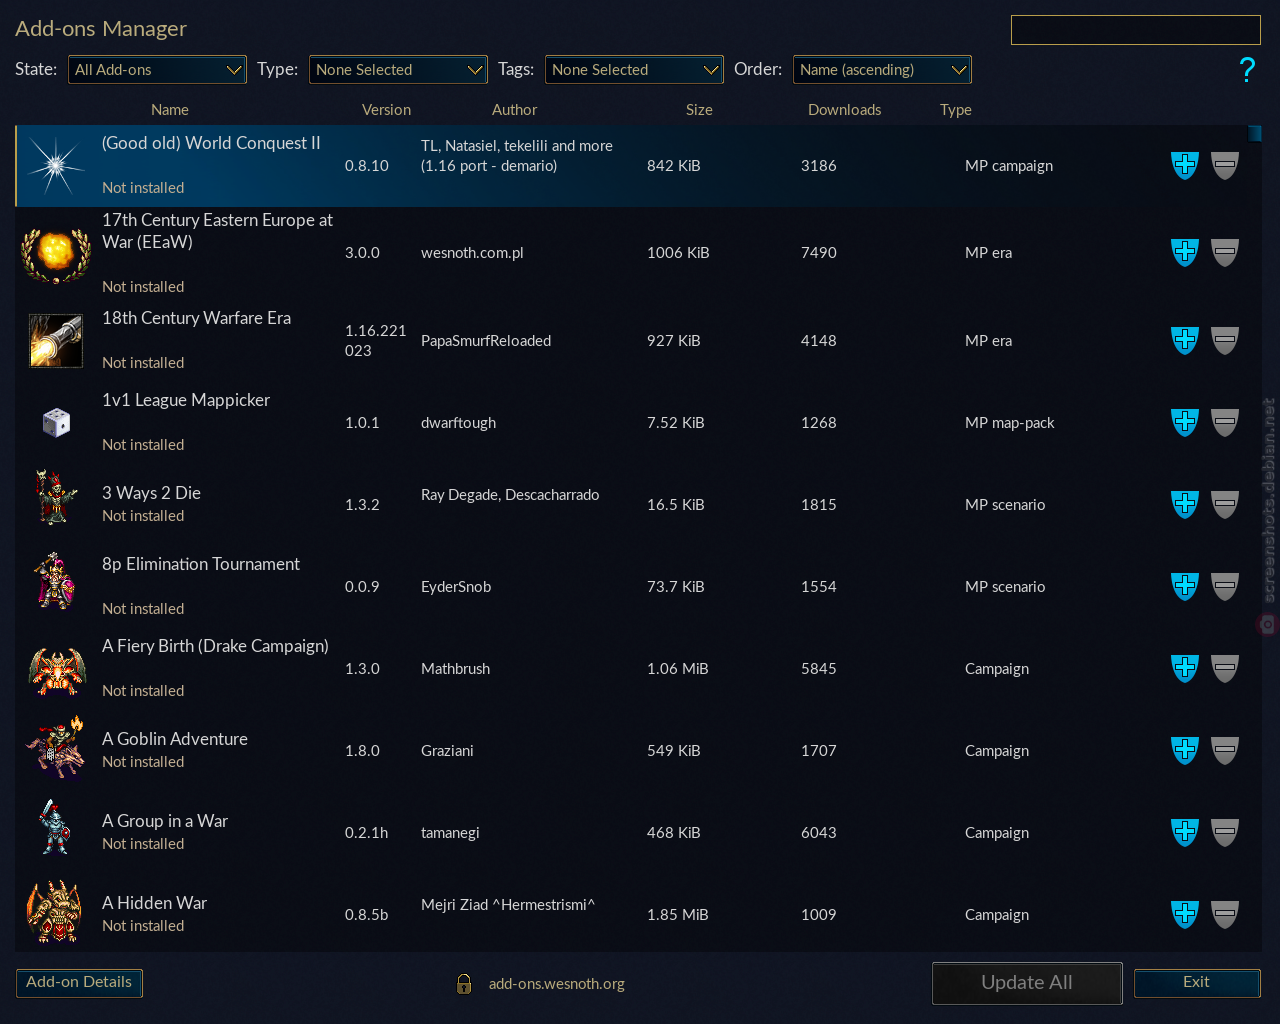Uninstall (Good old) World Conquest II add-on
The height and width of the screenshot is (1024, 1280).
(1225, 166)
